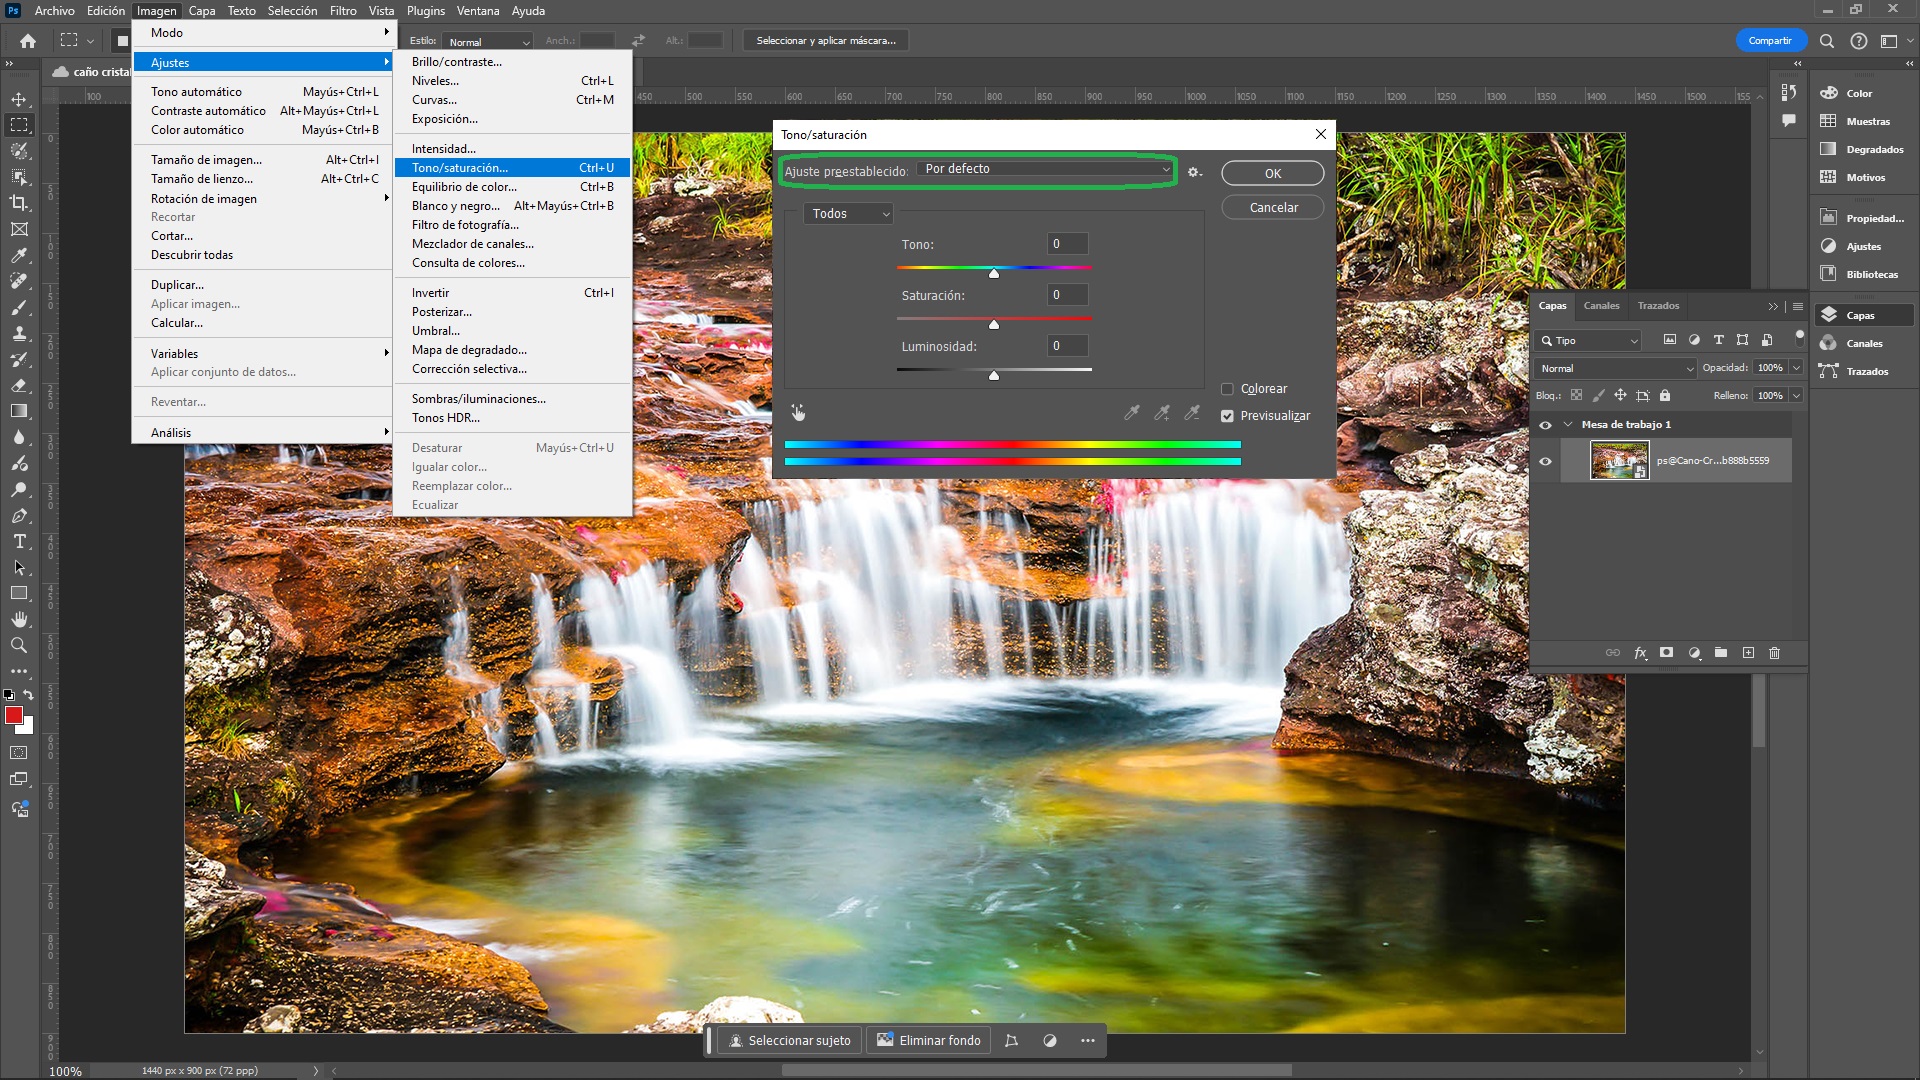Screen dimensions: 1920x1080
Task: Click the create new group folder icon
Action: point(1721,653)
